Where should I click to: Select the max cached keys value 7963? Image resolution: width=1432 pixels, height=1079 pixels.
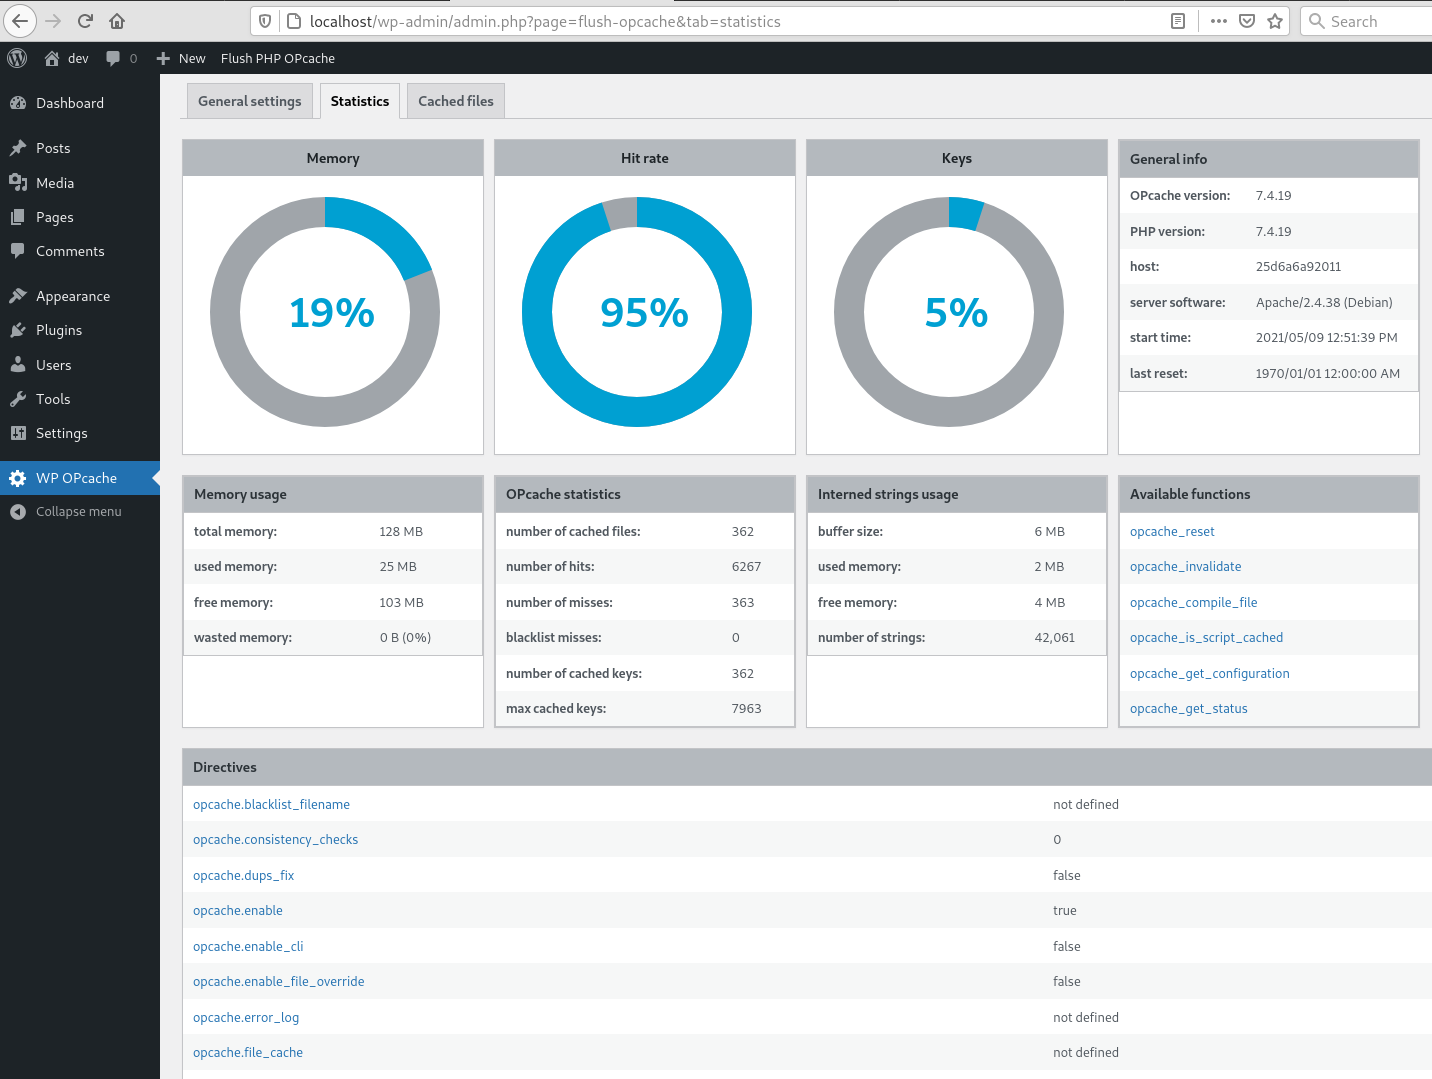point(746,708)
